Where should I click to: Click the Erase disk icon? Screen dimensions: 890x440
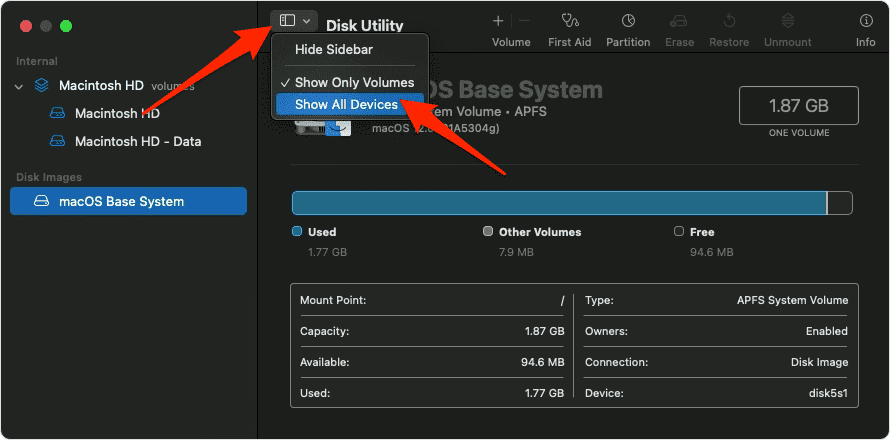pos(679,21)
